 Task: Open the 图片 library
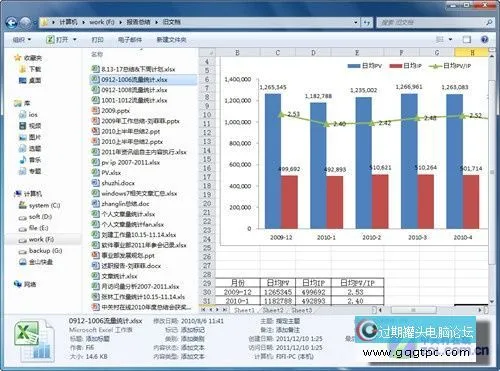pyautogui.click(x=30, y=137)
